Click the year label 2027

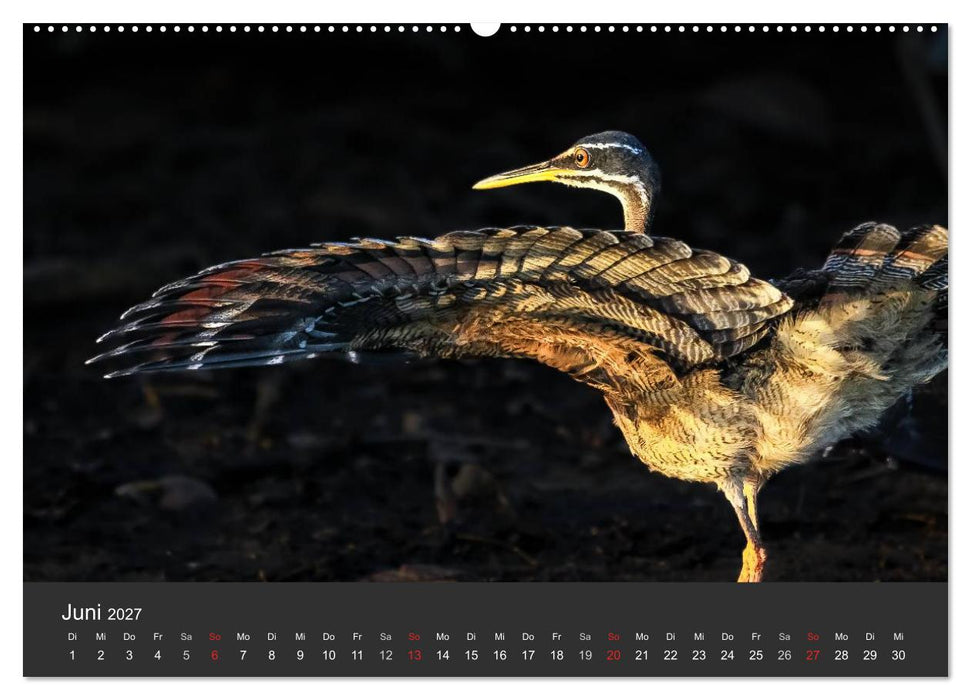(124, 615)
